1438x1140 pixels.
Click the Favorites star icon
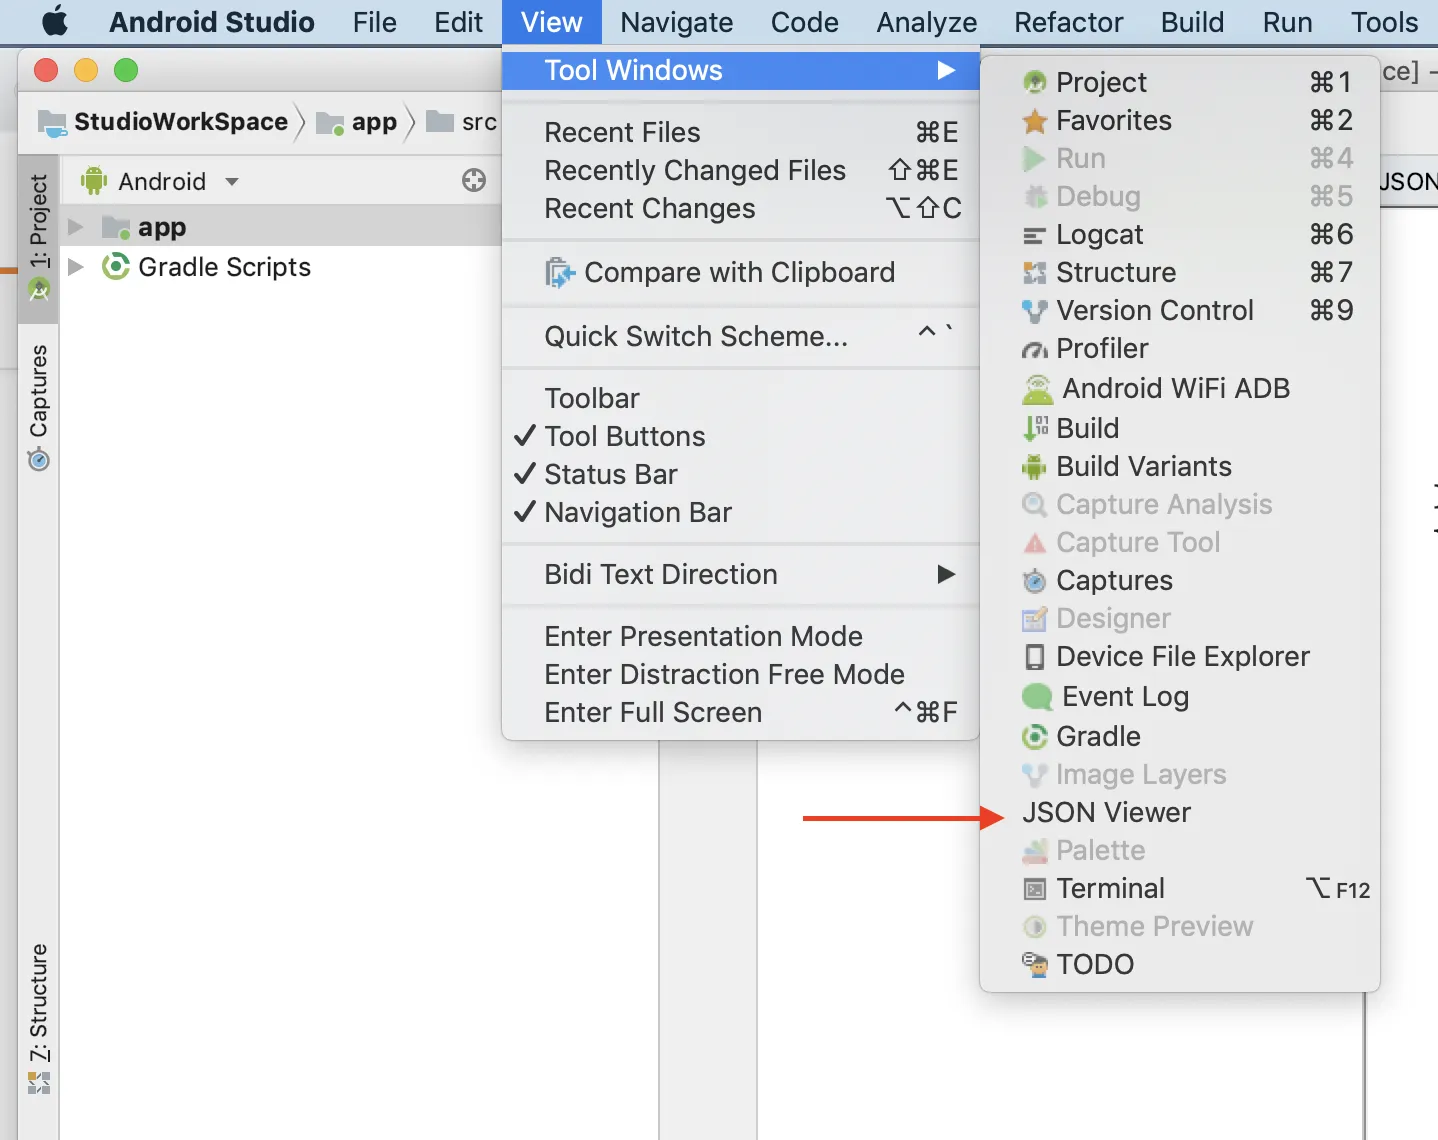click(x=1034, y=121)
